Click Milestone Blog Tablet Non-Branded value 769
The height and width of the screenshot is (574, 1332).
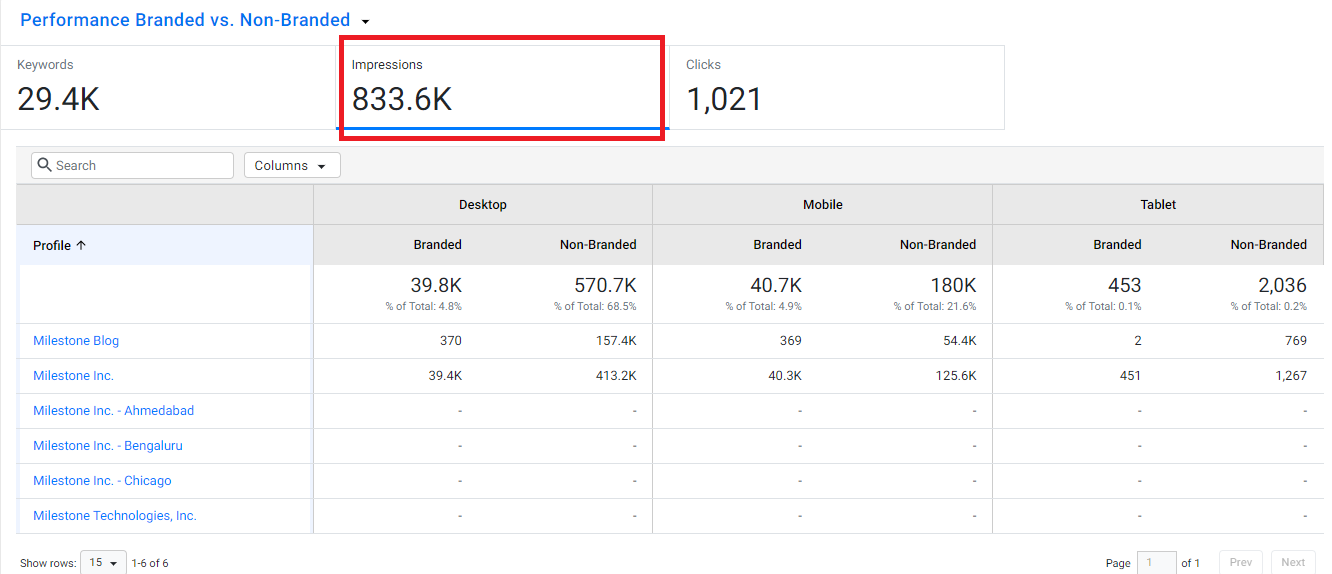(1296, 341)
